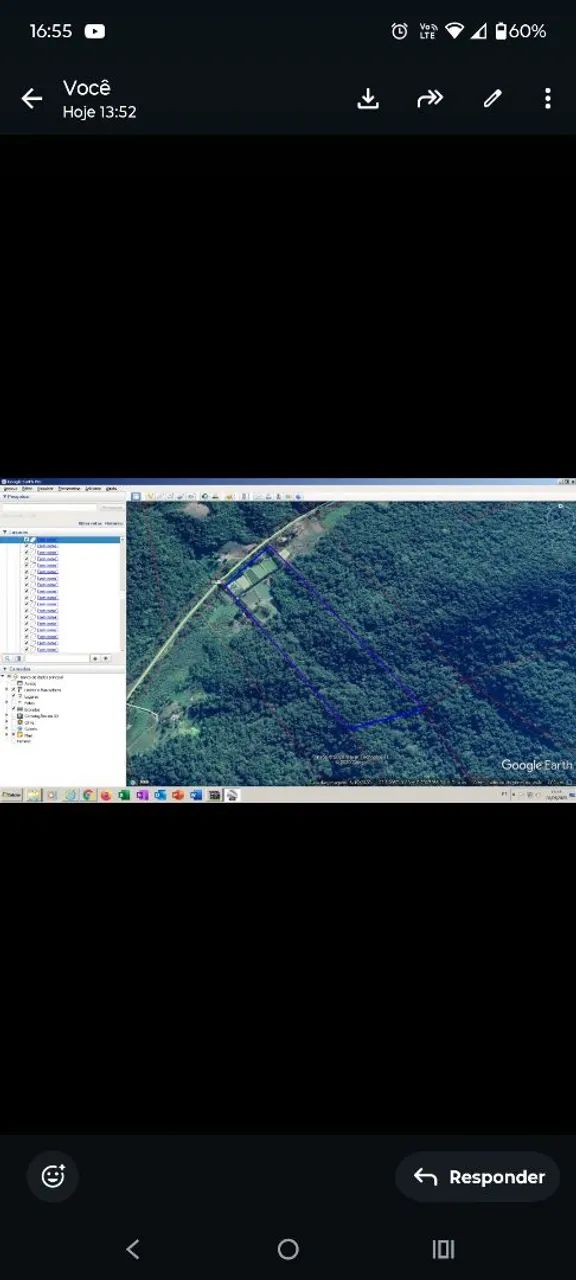The width and height of the screenshot is (576, 1280).
Task: Download the image with the download icon
Action: click(368, 98)
